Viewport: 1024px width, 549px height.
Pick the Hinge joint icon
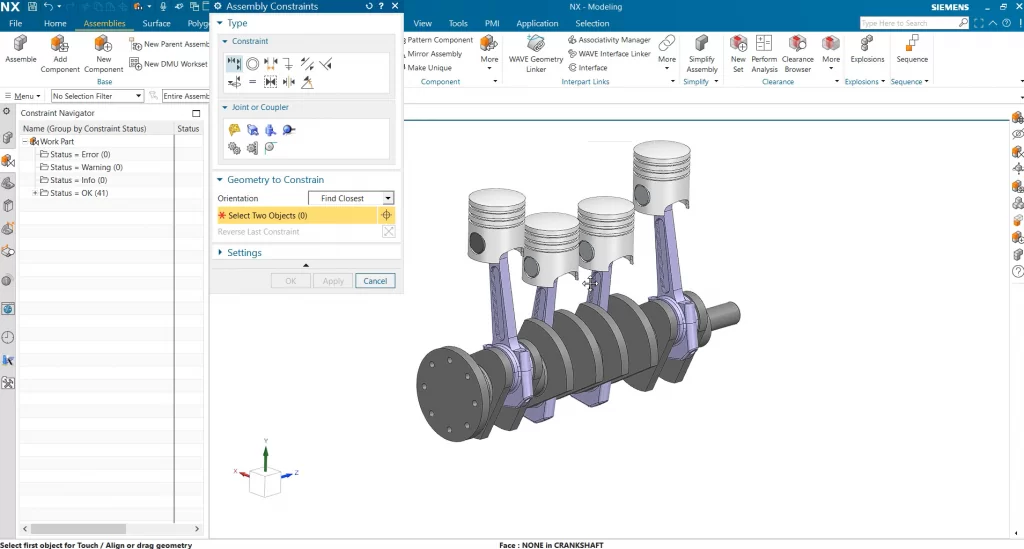point(234,130)
